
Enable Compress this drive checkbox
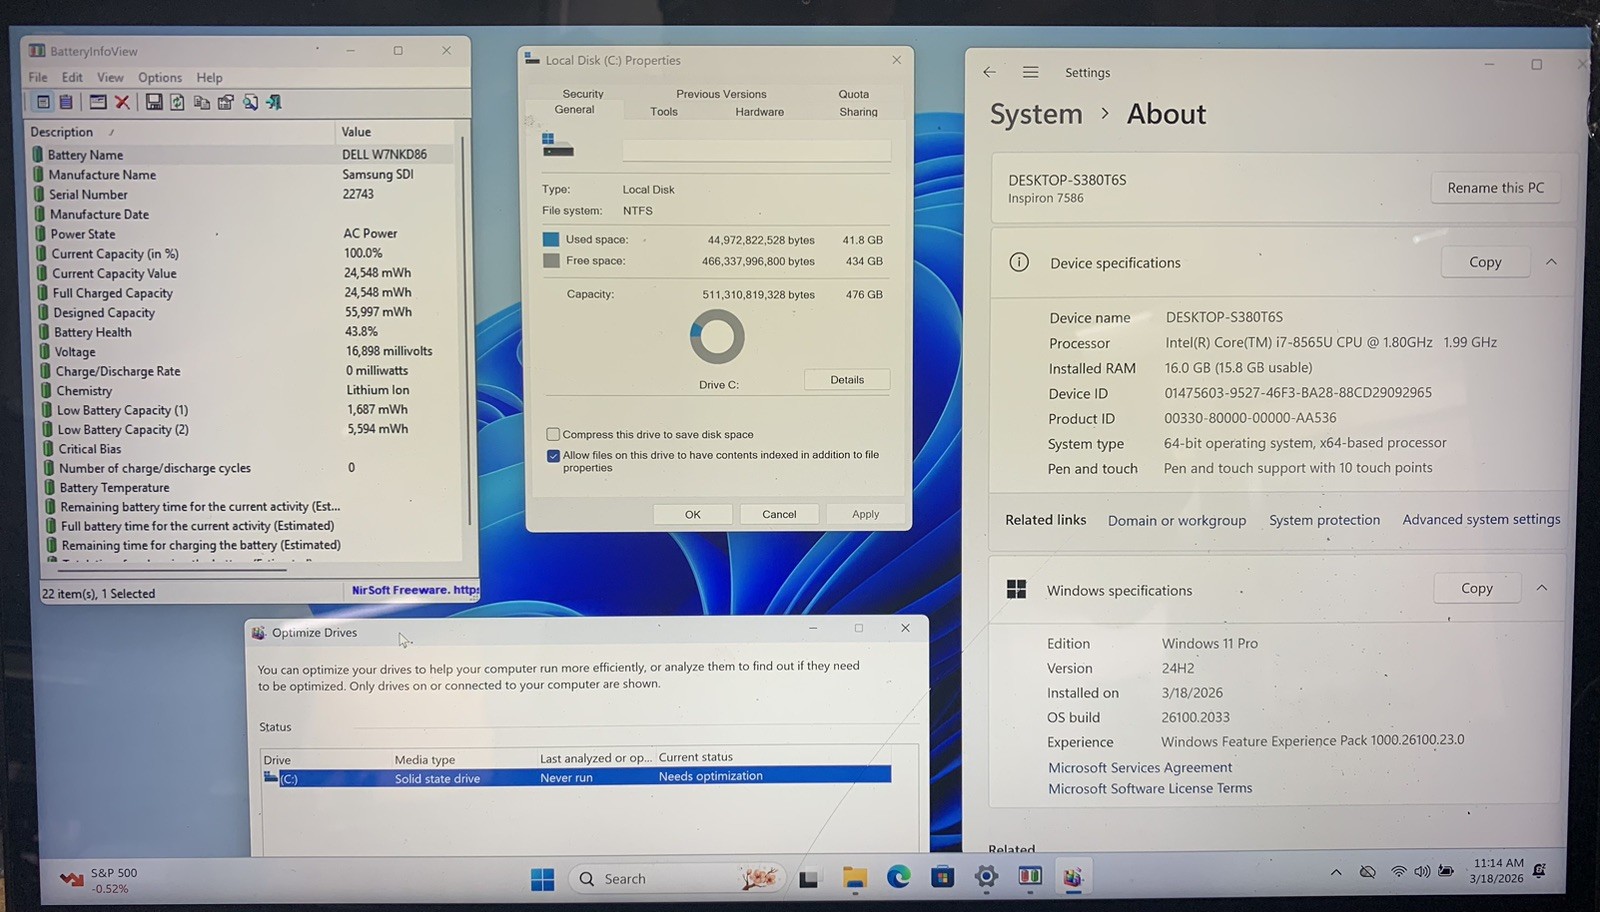[x=553, y=434]
